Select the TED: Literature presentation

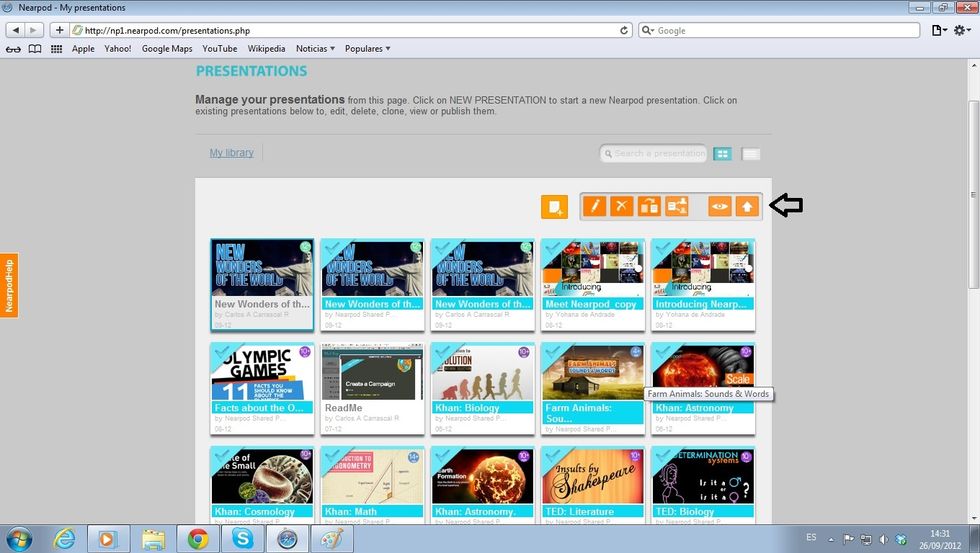click(x=592, y=485)
